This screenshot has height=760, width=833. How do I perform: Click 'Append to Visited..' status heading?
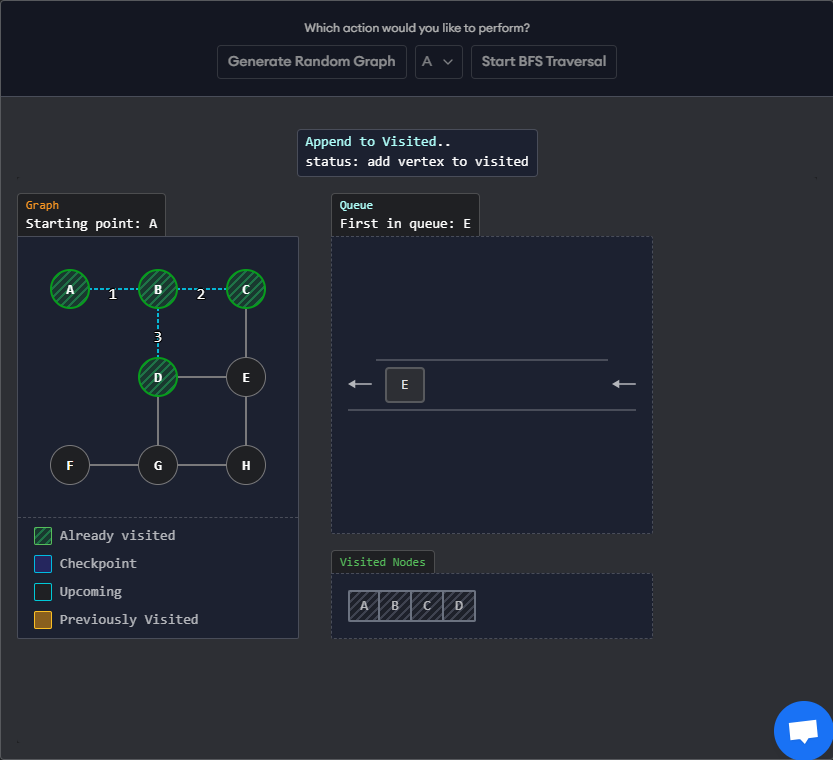point(378,142)
